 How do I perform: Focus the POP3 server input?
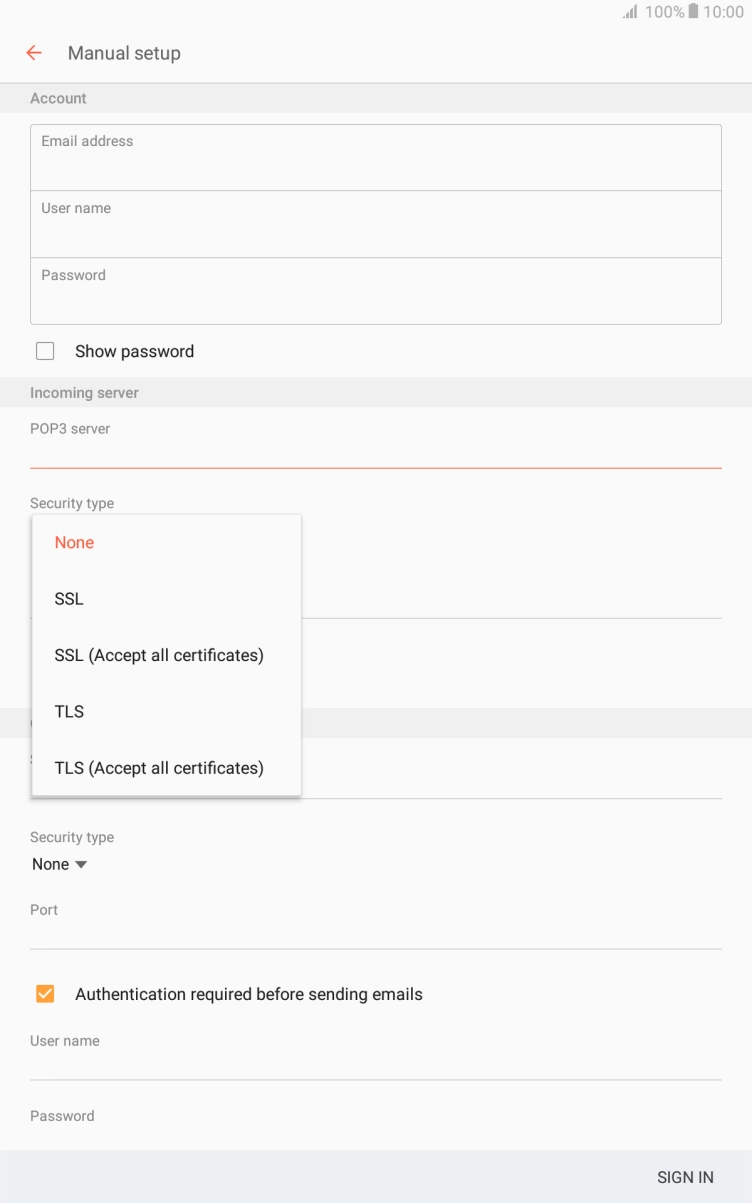coord(375,450)
